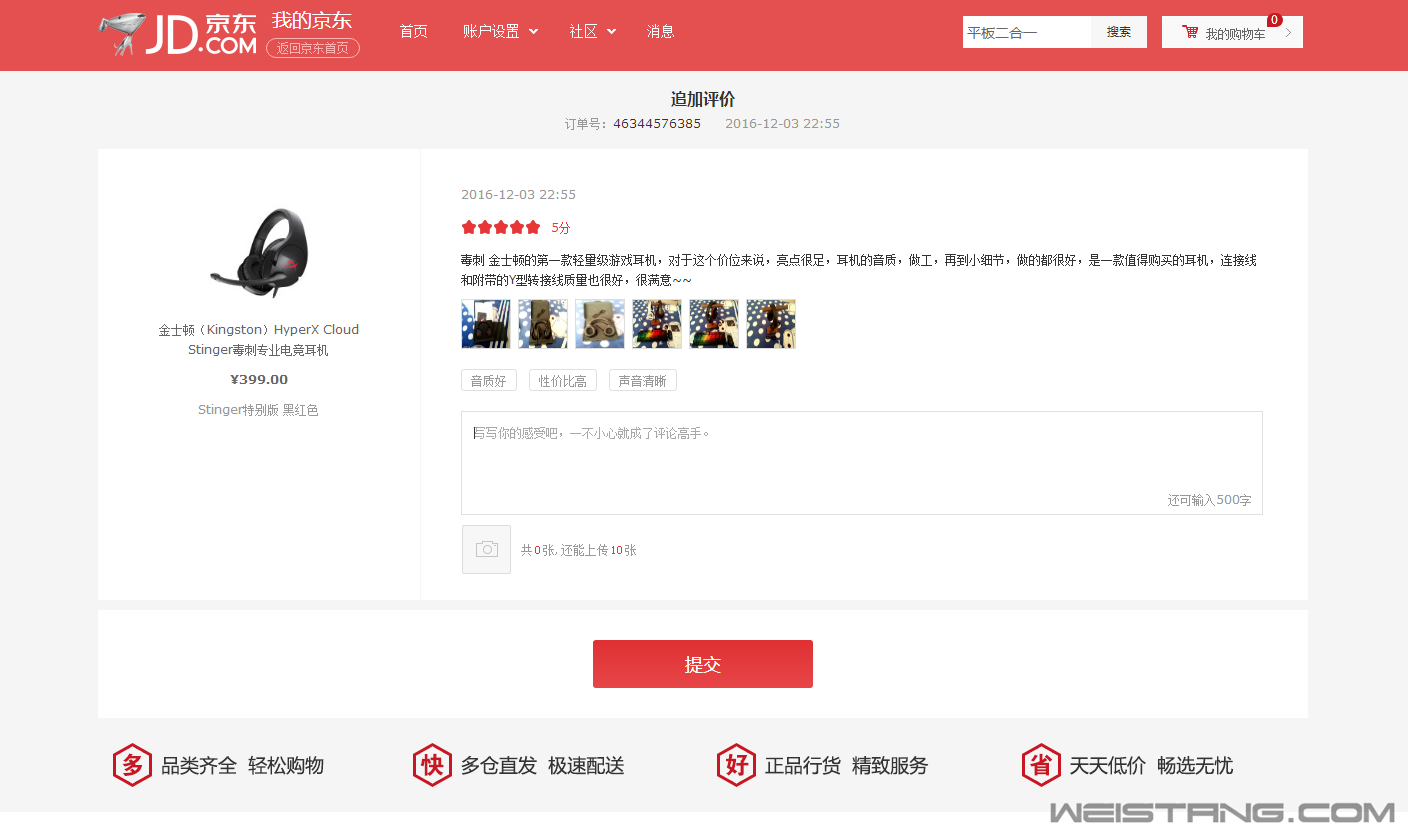Viewport: 1408px width, 836px height.
Task: Open the fourth review photo thumbnail
Action: [657, 324]
